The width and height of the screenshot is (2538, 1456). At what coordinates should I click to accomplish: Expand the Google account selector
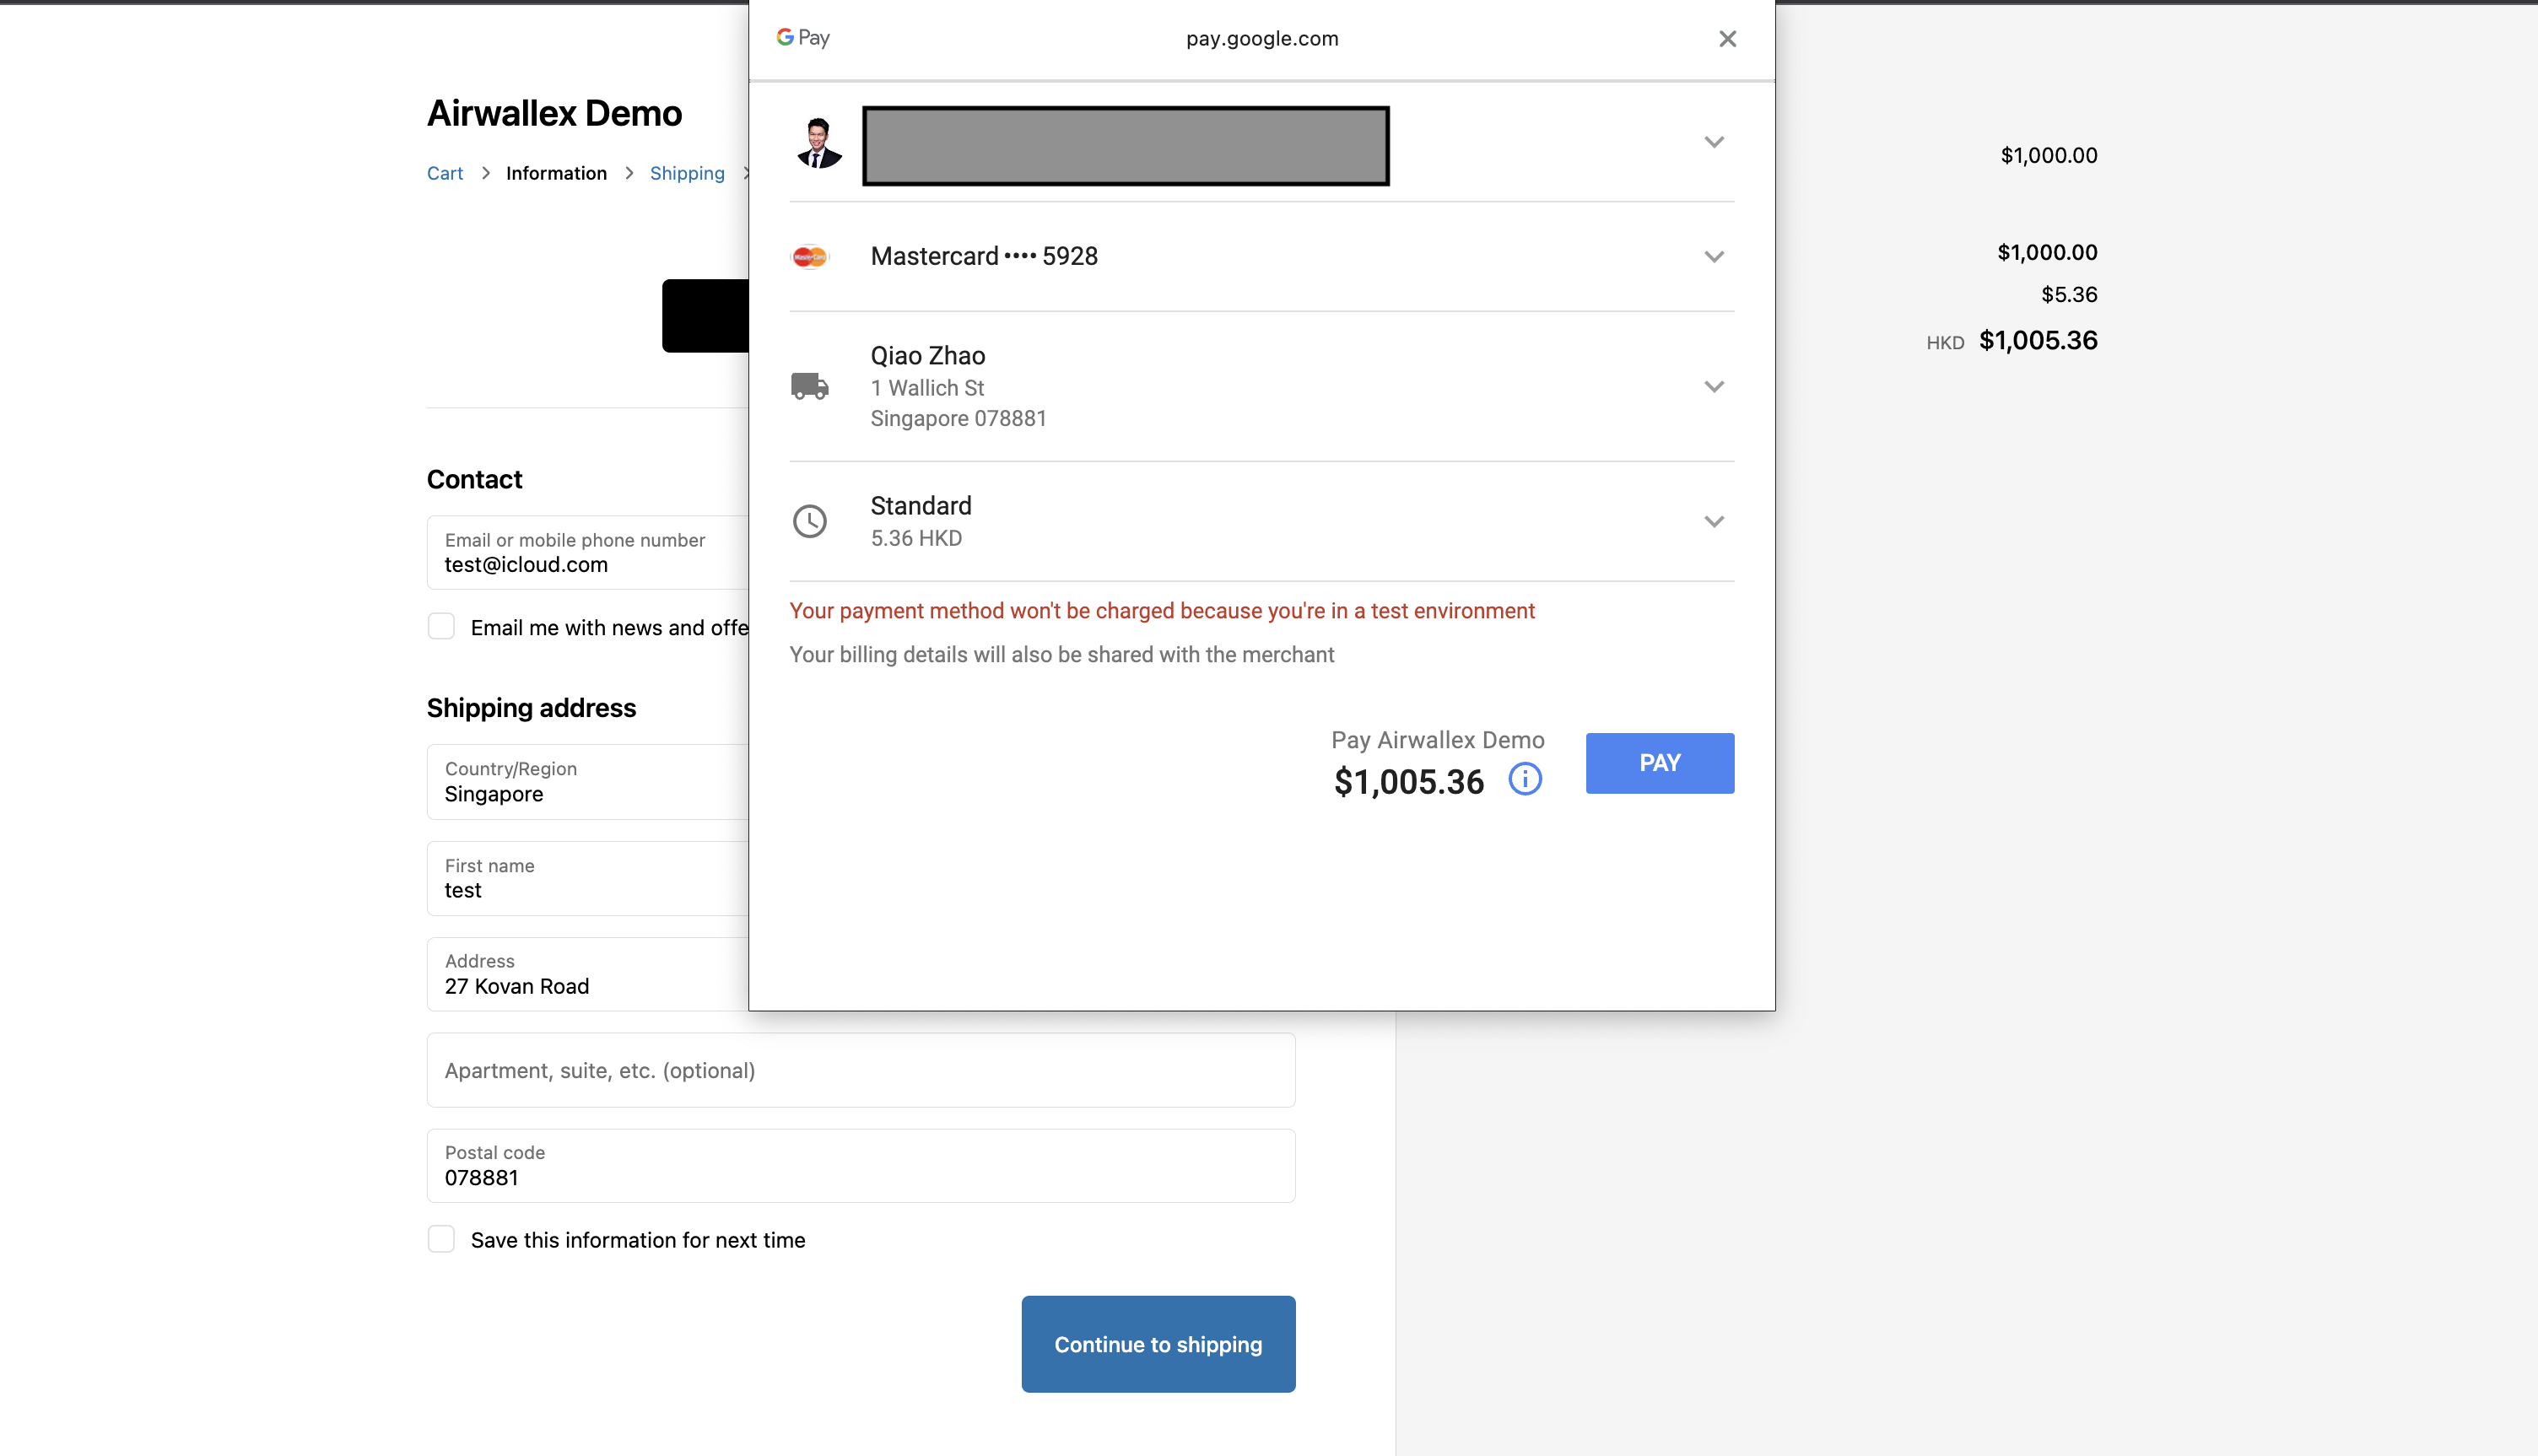click(x=1714, y=142)
